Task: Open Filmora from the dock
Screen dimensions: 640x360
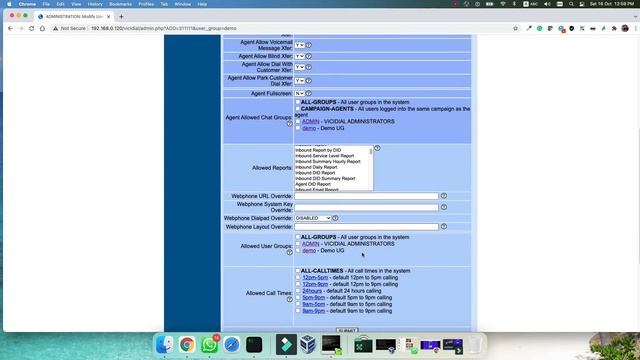Action: pos(286,345)
